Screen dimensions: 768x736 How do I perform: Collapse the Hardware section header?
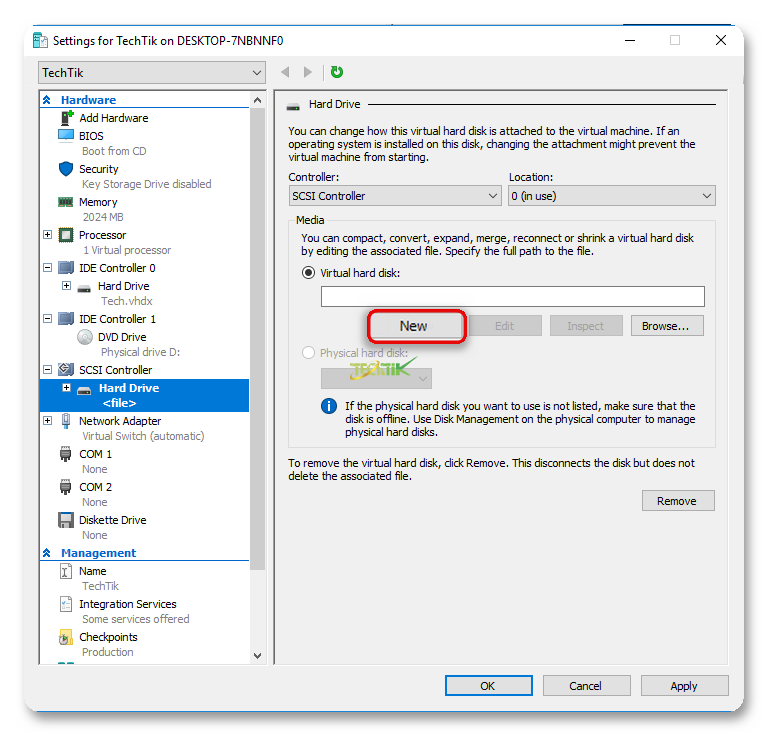pyautogui.click(x=47, y=100)
